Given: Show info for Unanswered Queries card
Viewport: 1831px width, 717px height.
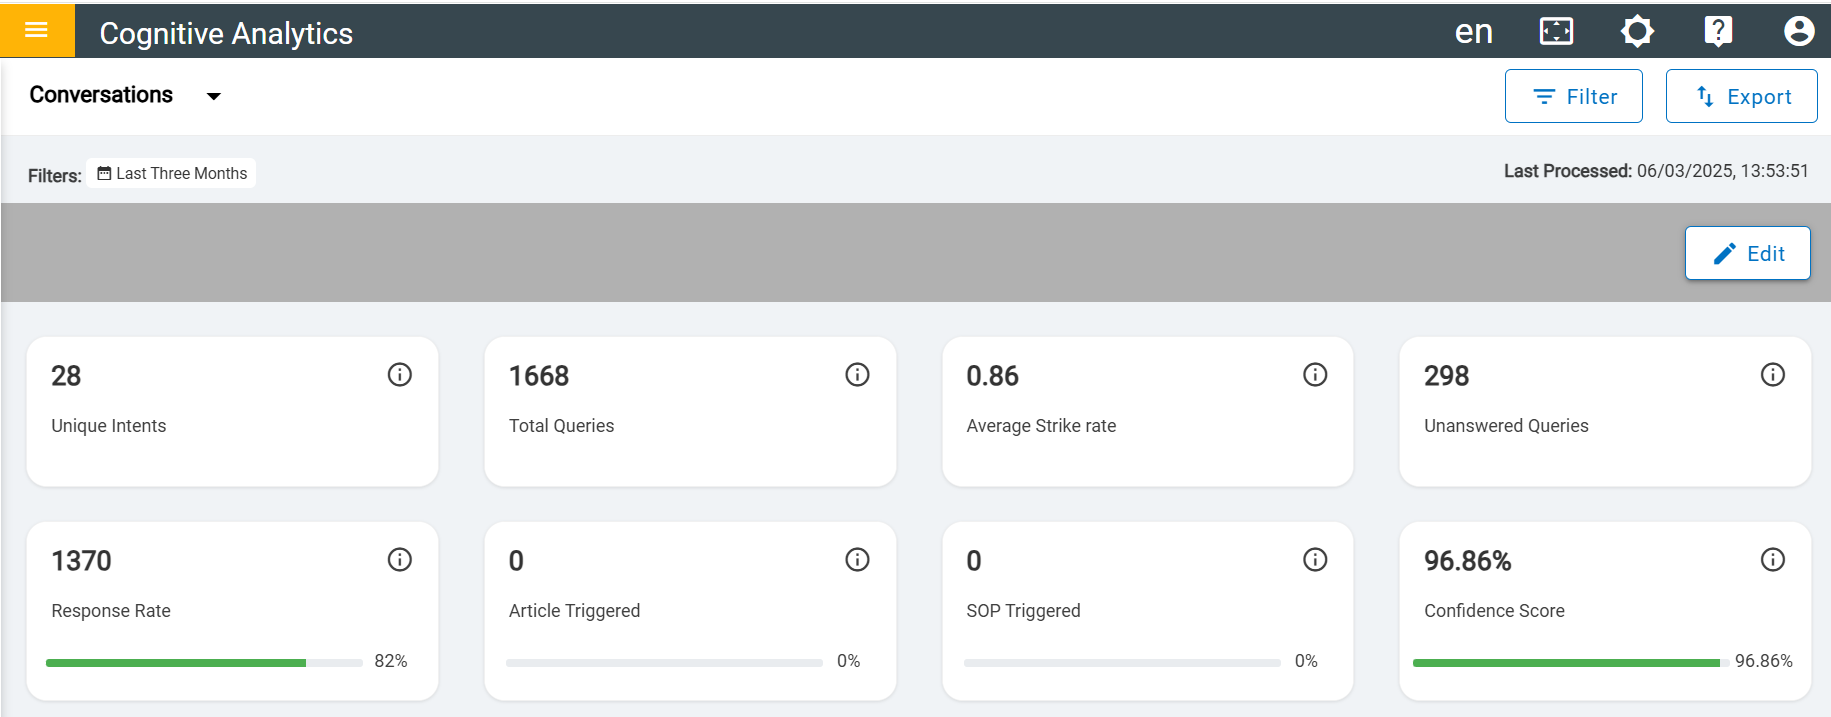Looking at the screenshot, I should [1773, 375].
